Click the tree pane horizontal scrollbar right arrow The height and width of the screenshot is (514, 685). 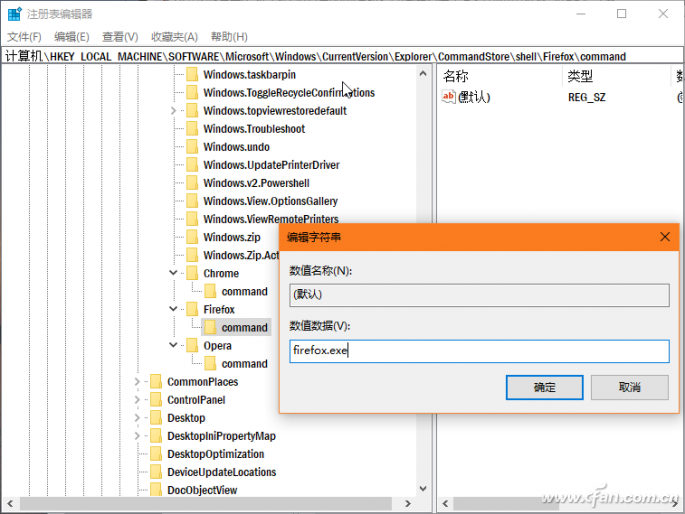408,504
